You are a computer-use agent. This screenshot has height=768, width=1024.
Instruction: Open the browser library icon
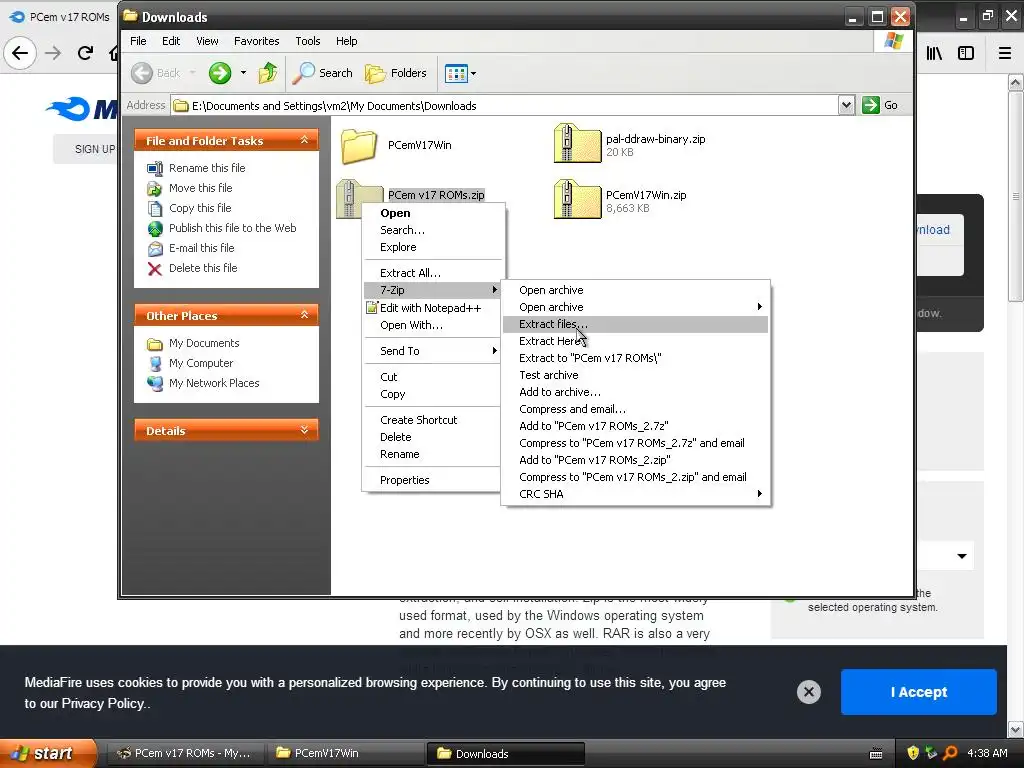[x=934, y=54]
